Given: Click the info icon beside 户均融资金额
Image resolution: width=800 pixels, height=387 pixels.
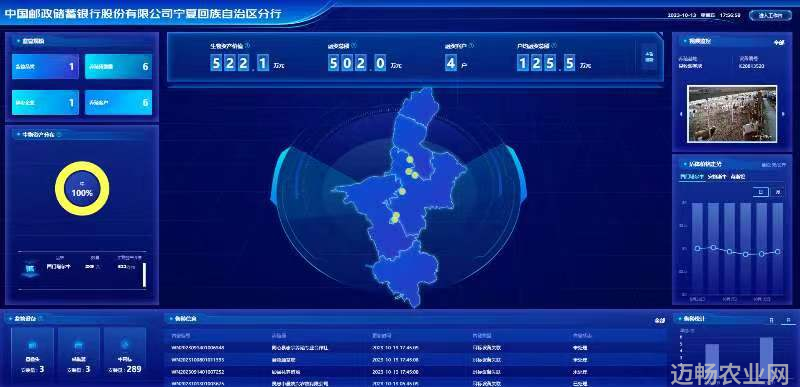Looking at the screenshot, I should tap(555, 45).
